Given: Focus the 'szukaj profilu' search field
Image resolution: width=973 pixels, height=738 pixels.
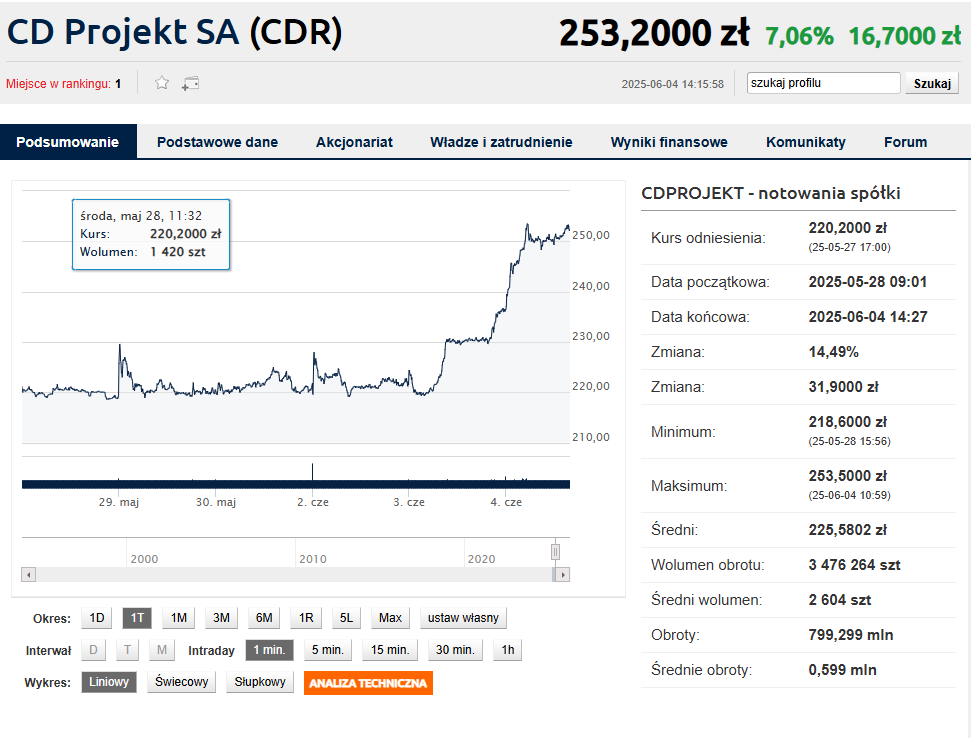Looking at the screenshot, I should [x=823, y=83].
